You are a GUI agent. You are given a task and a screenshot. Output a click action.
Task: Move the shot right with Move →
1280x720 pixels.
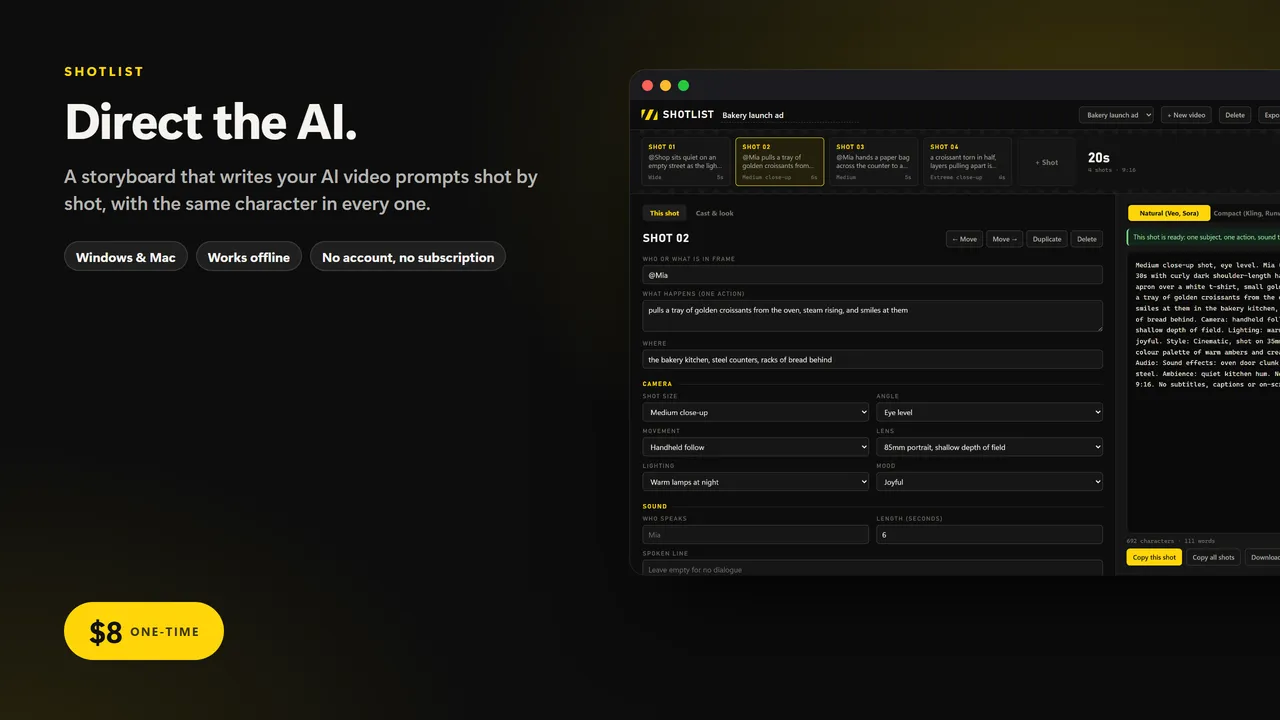pyautogui.click(x=1005, y=239)
